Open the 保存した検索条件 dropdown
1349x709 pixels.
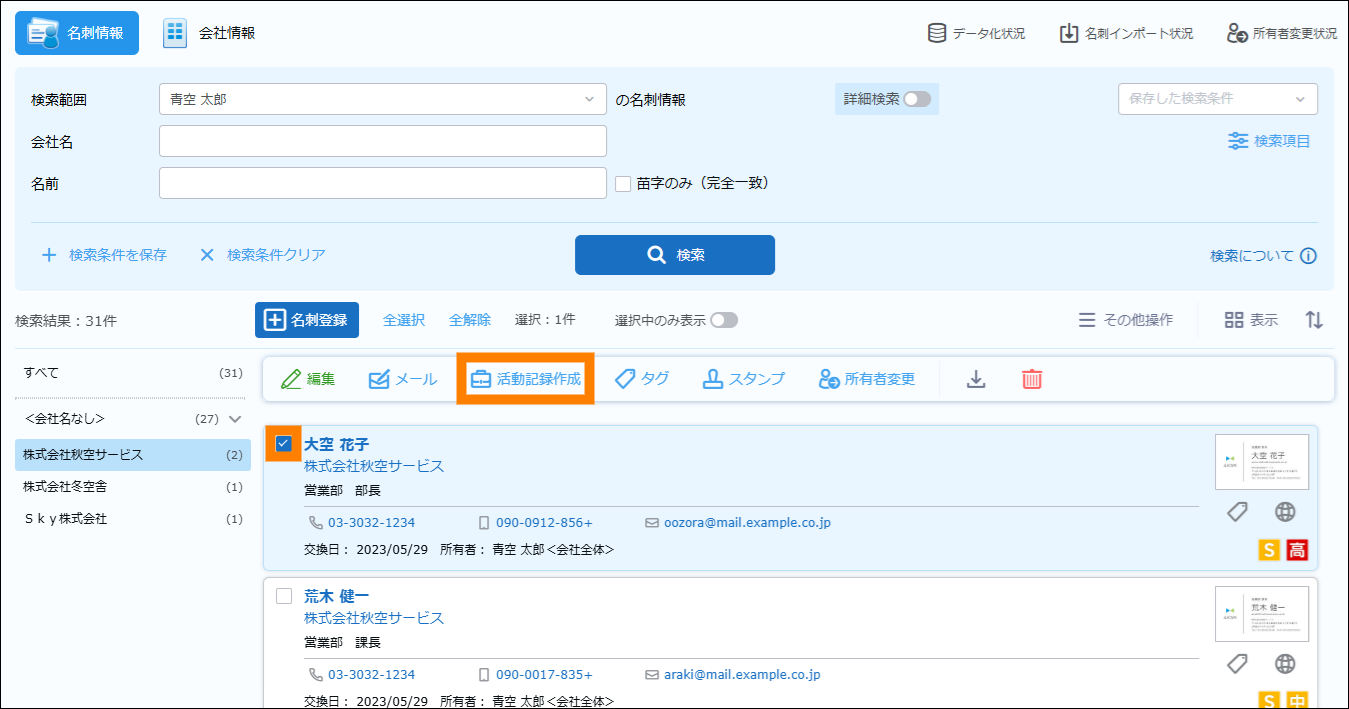pyautogui.click(x=1216, y=99)
